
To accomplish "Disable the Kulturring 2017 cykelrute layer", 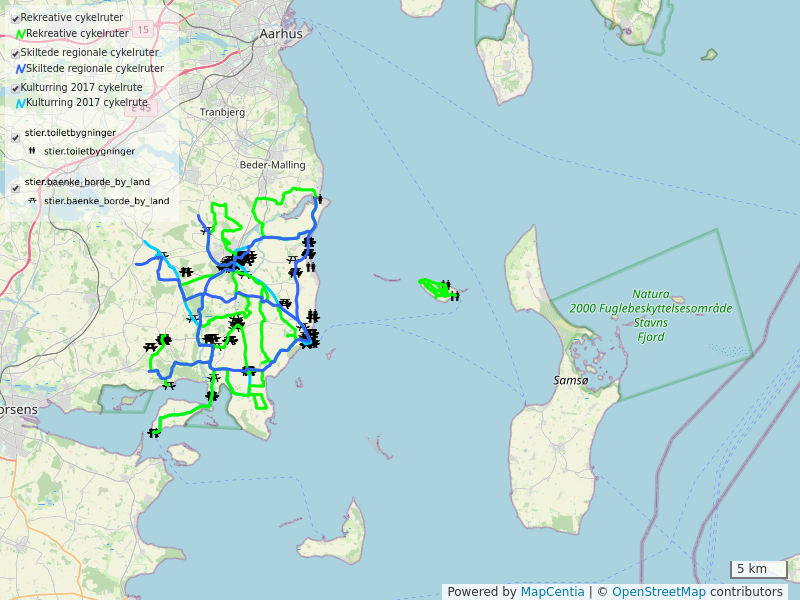I will coord(15,89).
